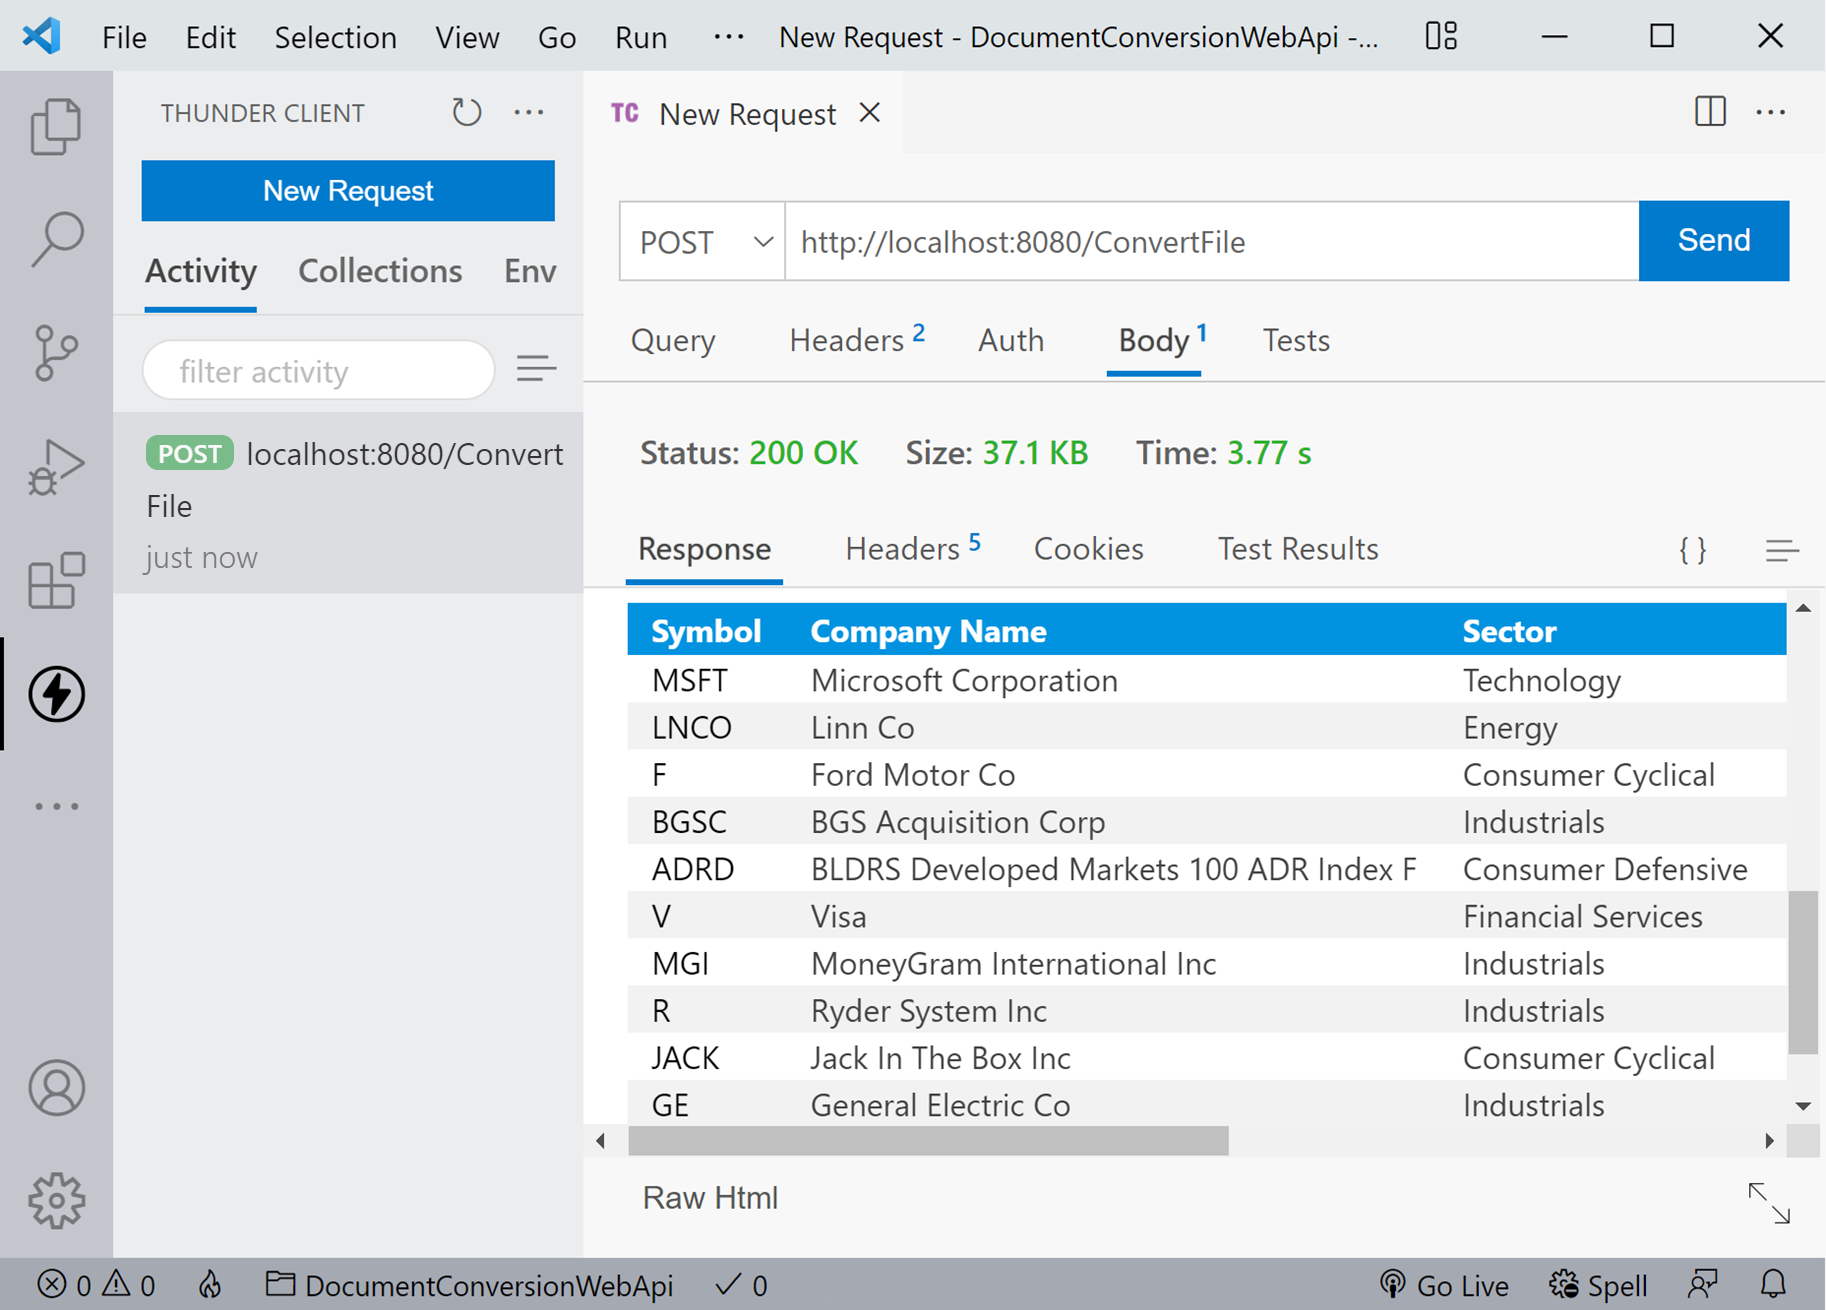The height and width of the screenshot is (1310, 1826).
Task: Switch to the Collections tab
Action: pos(380,271)
